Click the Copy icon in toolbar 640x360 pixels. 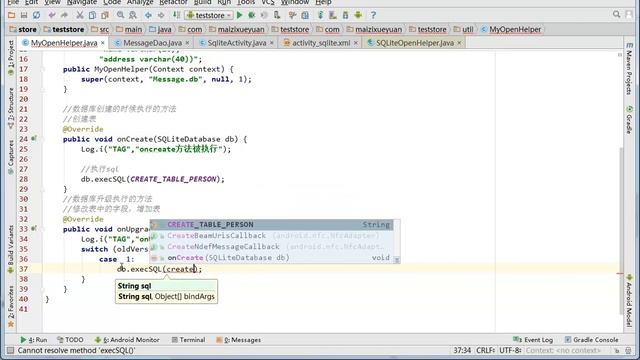92,16
